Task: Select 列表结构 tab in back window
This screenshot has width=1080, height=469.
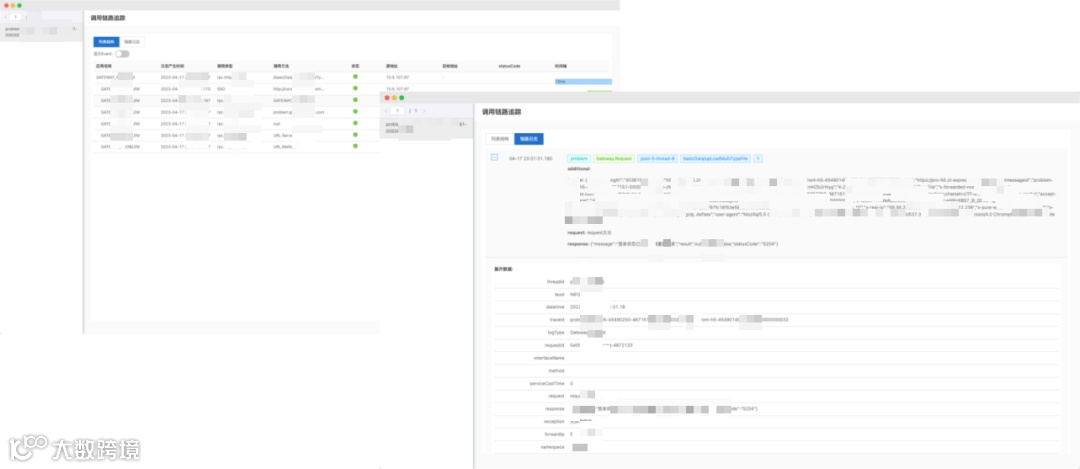Action: 107,42
